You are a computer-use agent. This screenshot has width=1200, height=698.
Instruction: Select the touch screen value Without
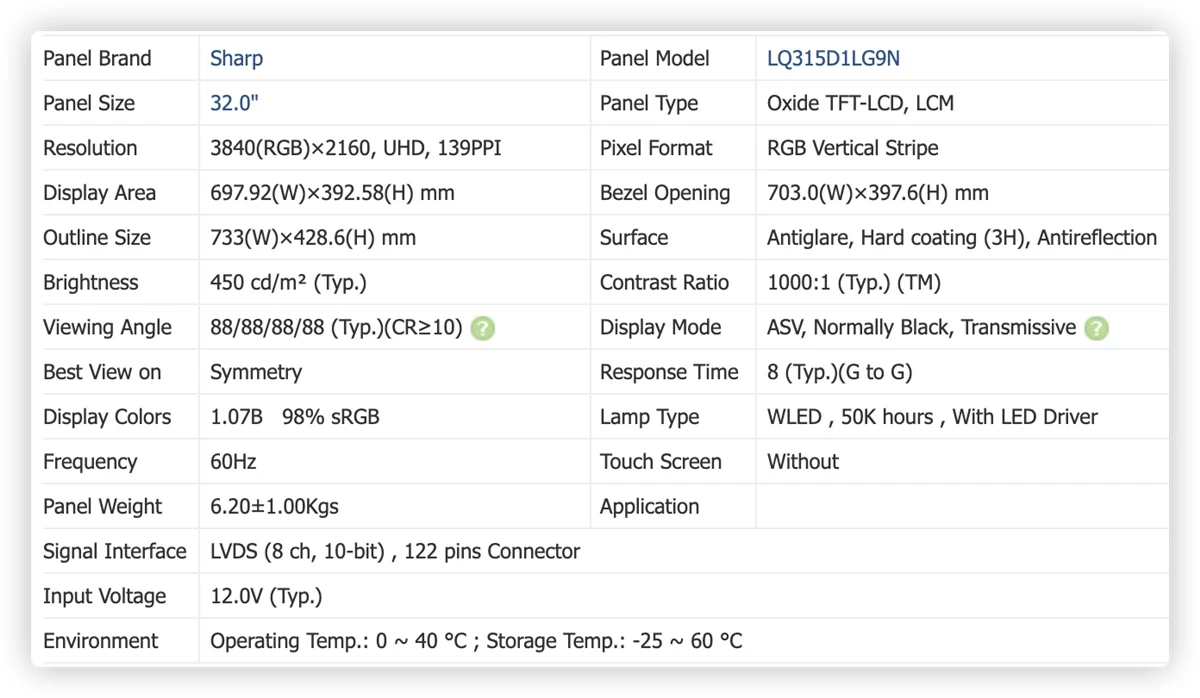803,462
